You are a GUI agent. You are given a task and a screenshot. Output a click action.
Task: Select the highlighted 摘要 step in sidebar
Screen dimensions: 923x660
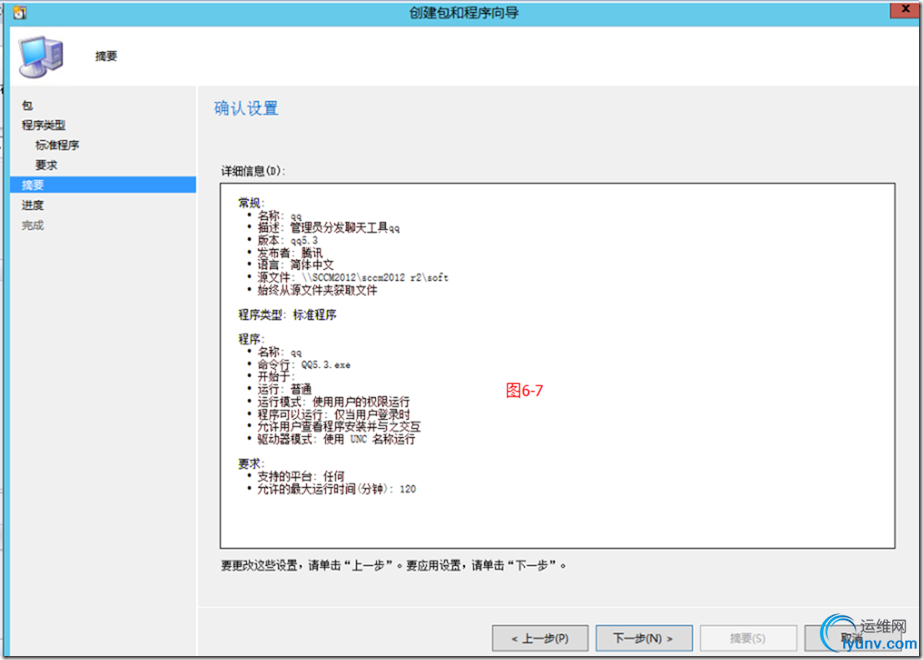[x=103, y=185]
